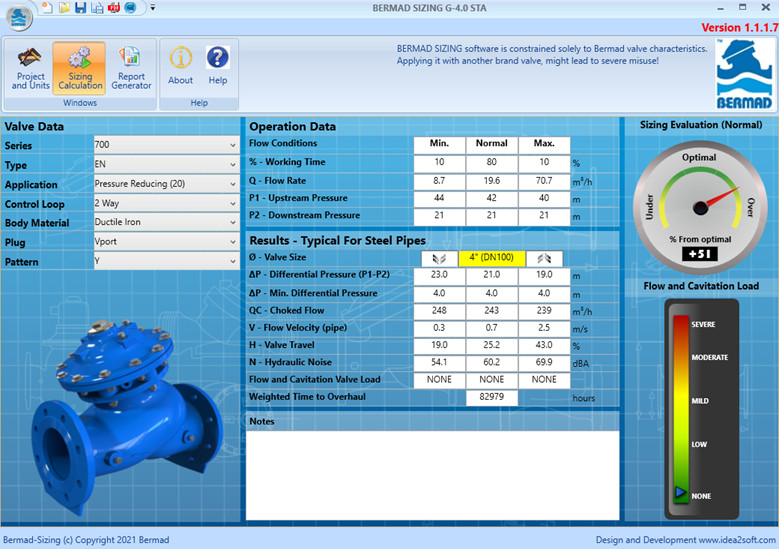Click the Bermad logo in the ribbon

tap(744, 74)
